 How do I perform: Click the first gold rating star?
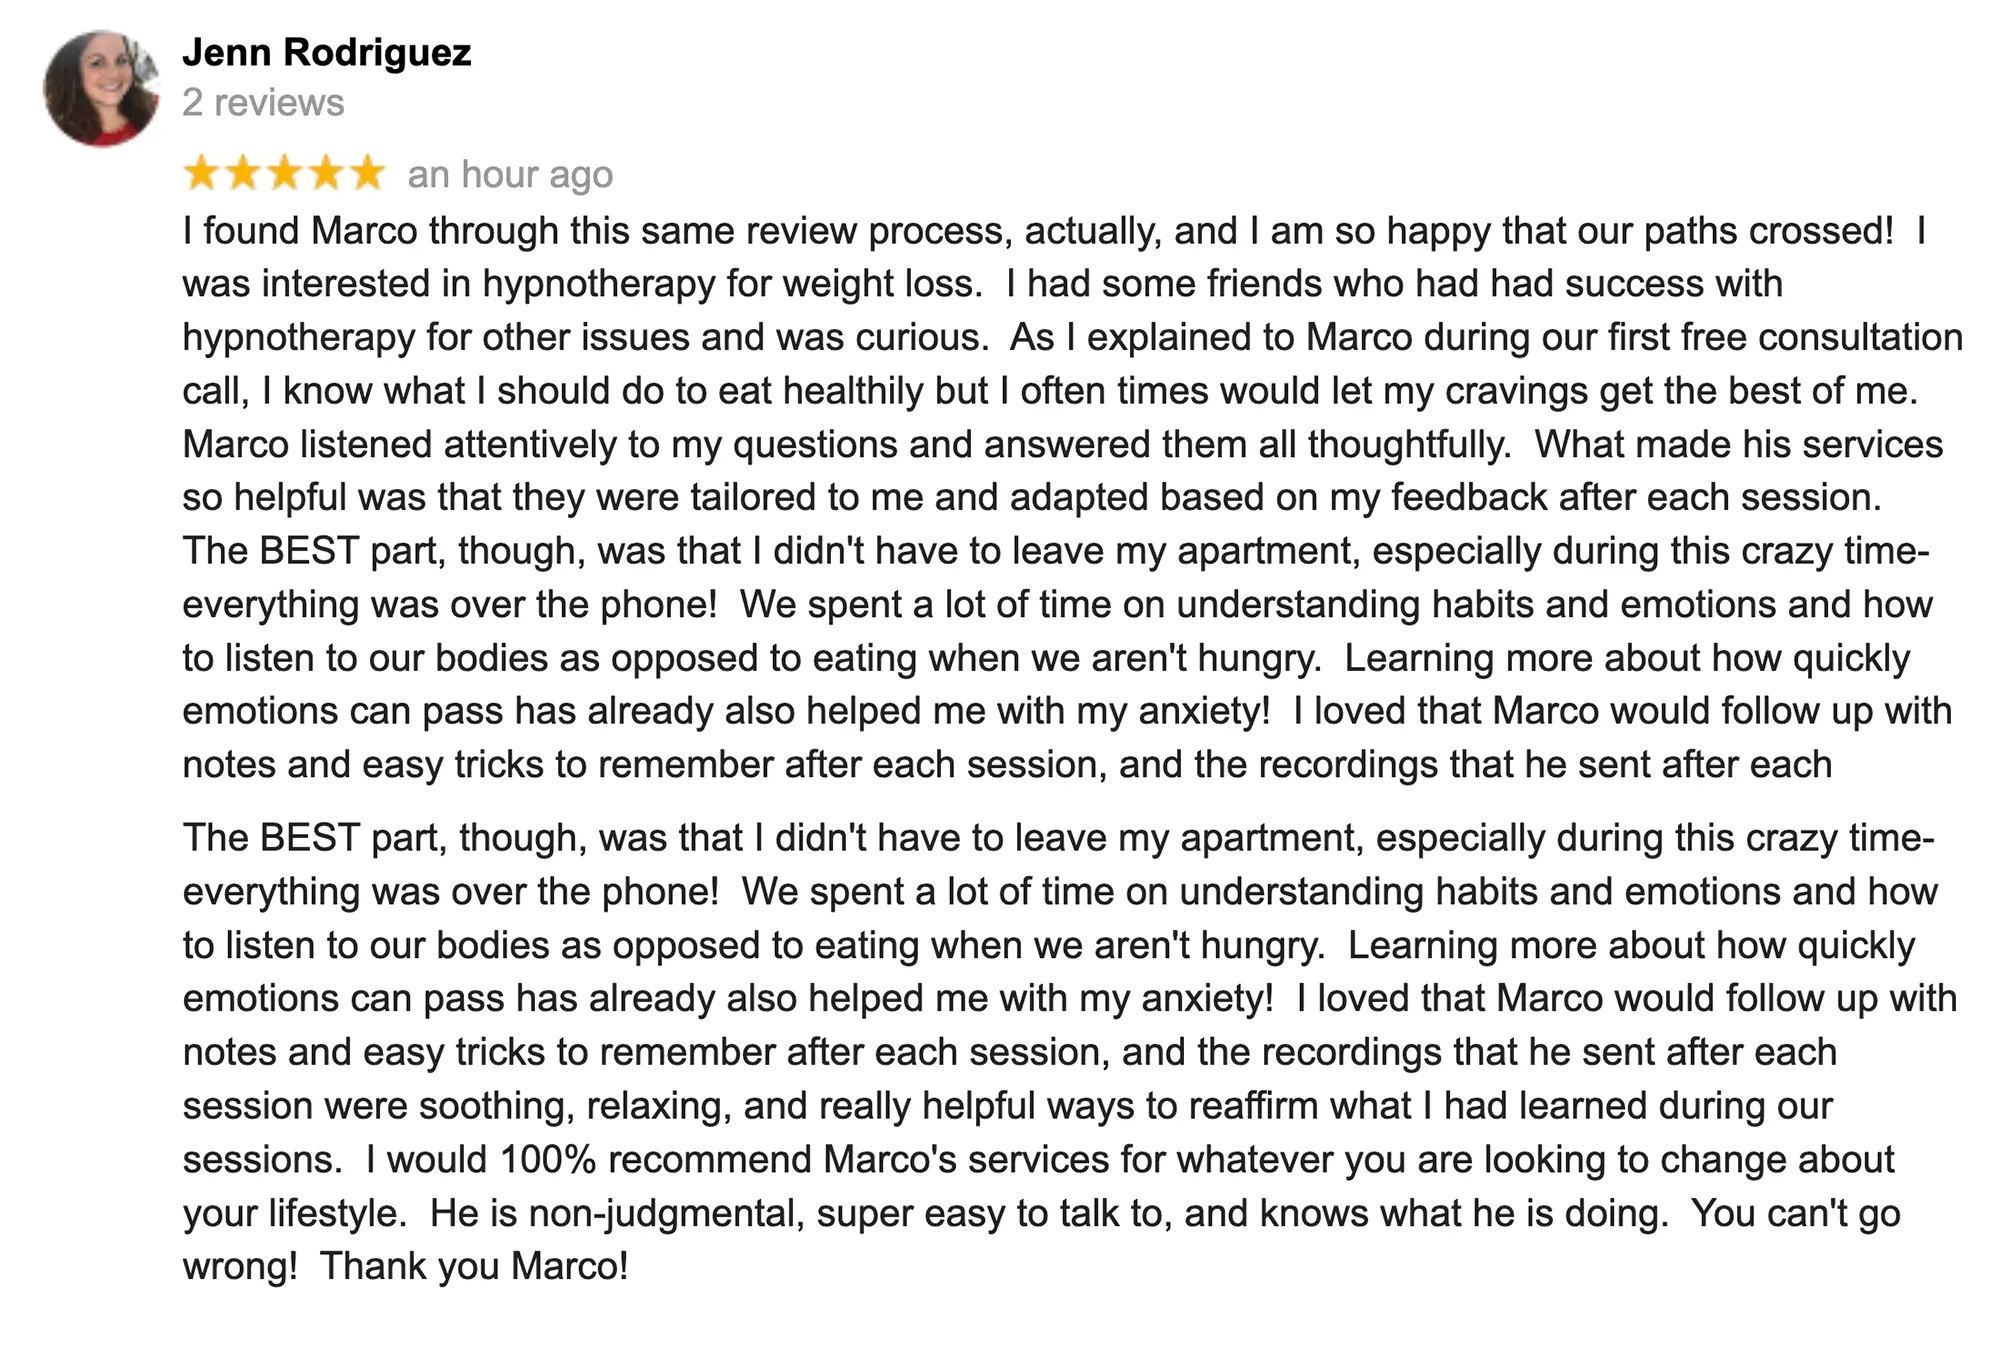tap(202, 173)
